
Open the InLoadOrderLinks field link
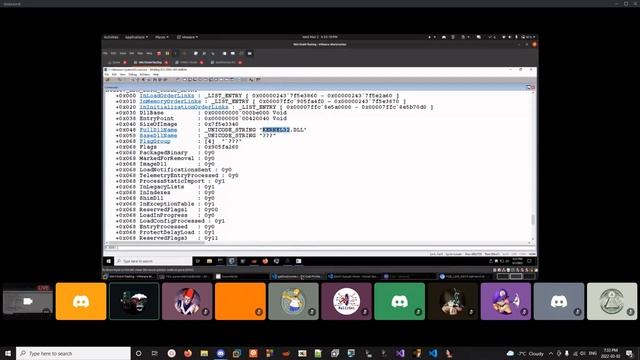point(167,96)
